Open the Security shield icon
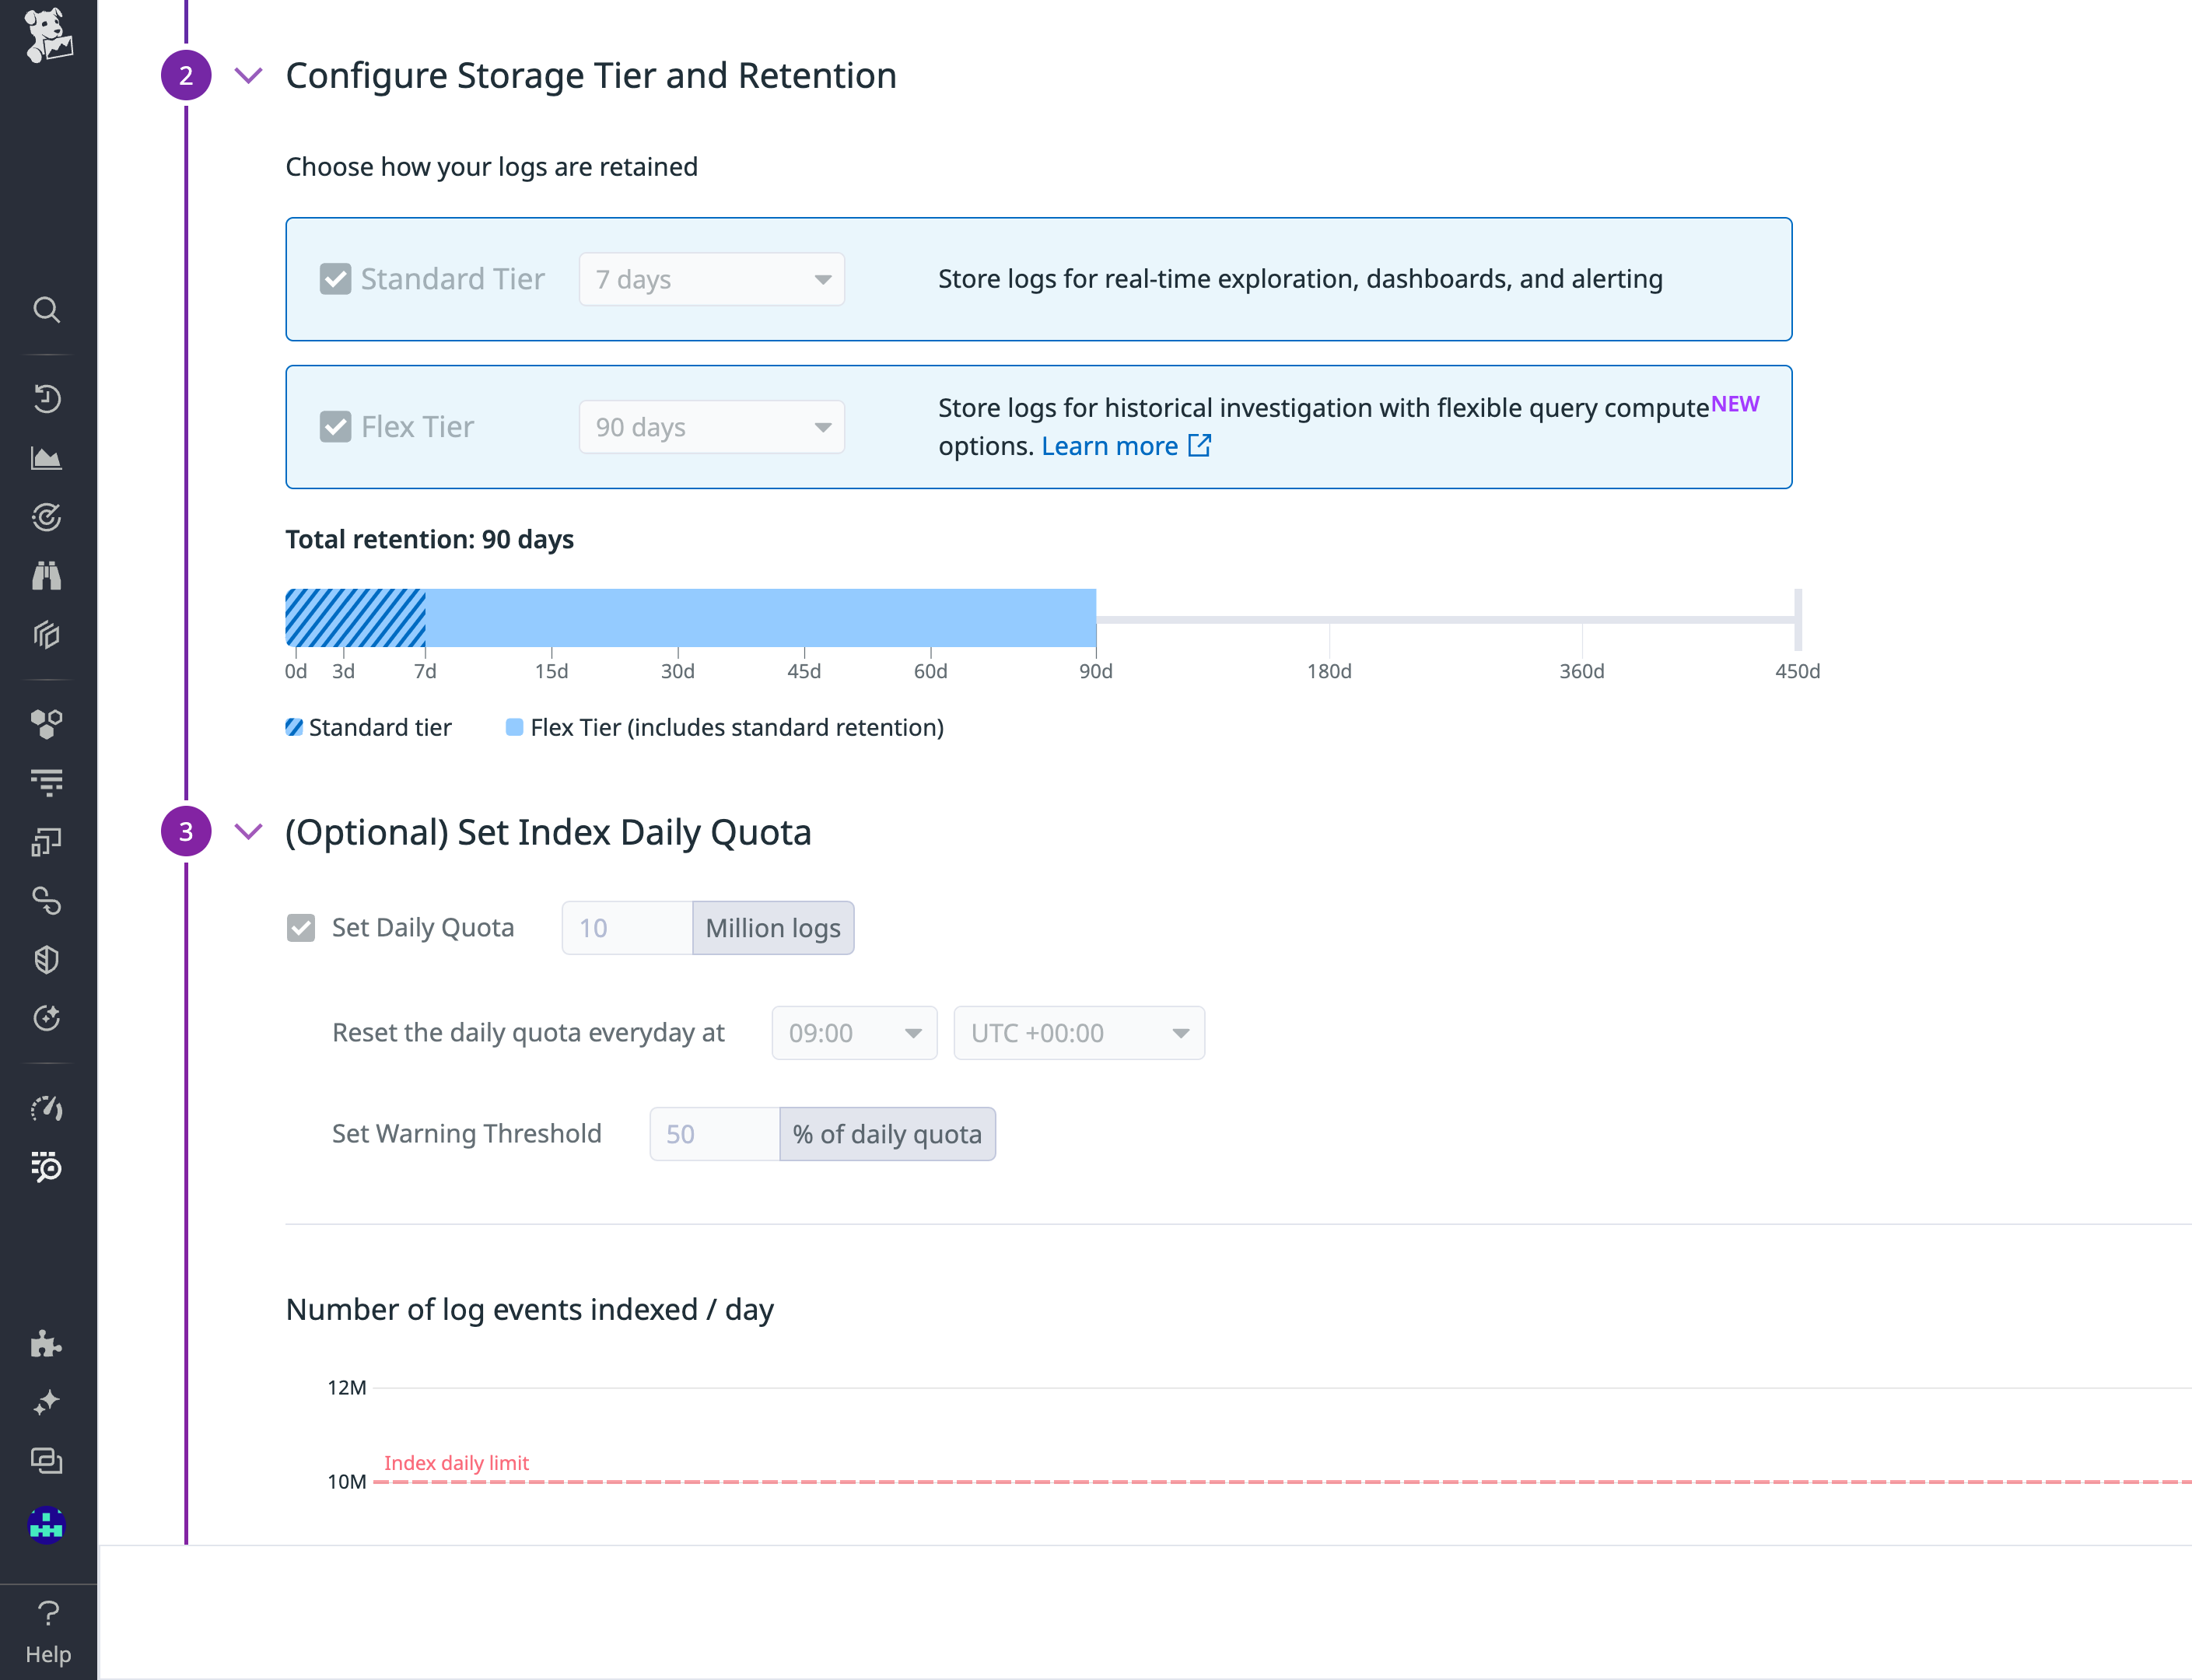The image size is (2192, 1680). (47, 959)
